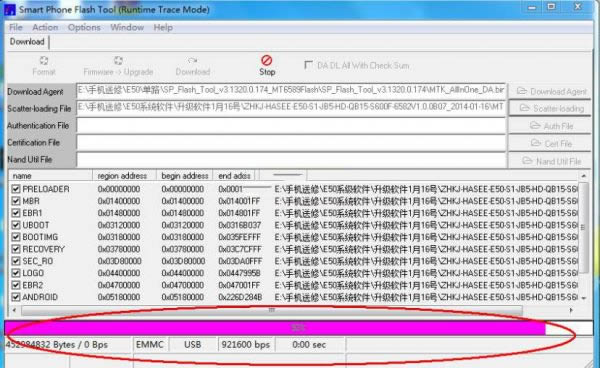Open the Help menu

click(163, 28)
